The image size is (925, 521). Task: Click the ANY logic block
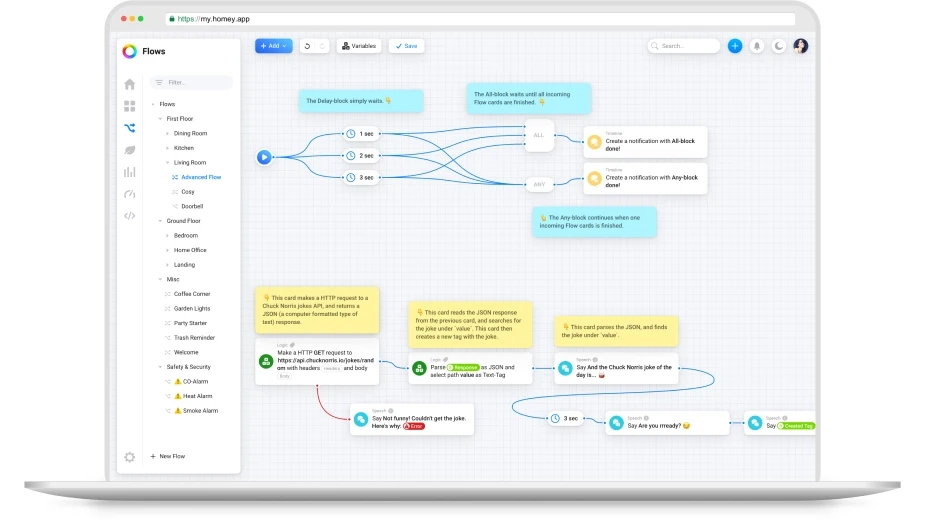[x=539, y=183]
